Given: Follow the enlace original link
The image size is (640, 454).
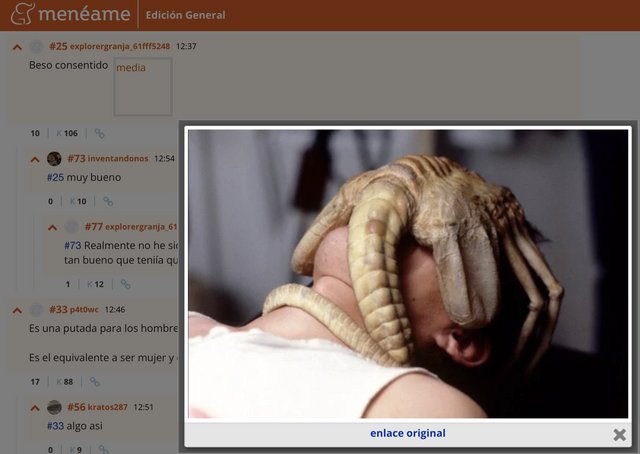Looking at the screenshot, I should (408, 433).
